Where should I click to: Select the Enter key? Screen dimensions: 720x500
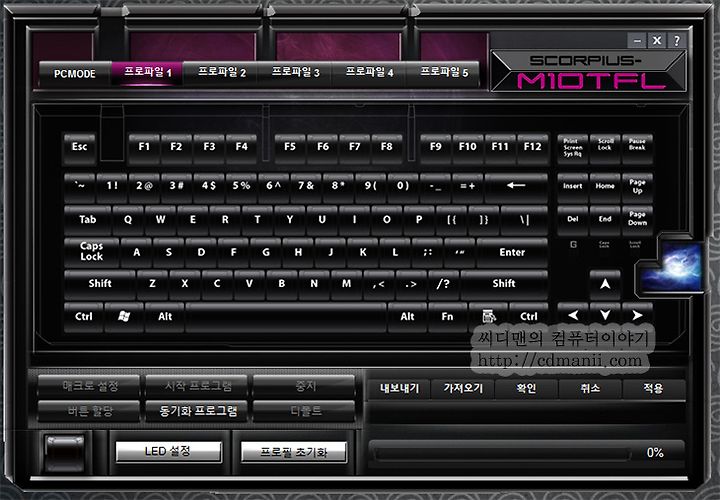pyautogui.click(x=512, y=252)
